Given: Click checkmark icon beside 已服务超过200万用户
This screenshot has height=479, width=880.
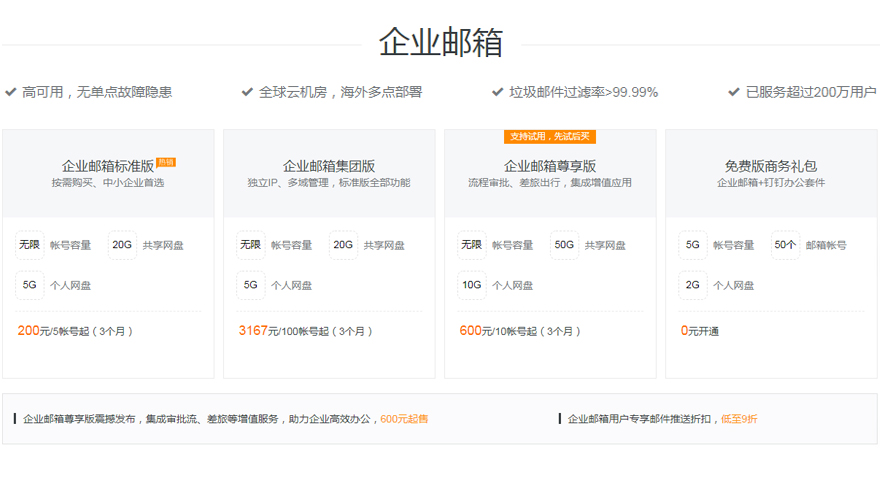Looking at the screenshot, I should 734,92.
